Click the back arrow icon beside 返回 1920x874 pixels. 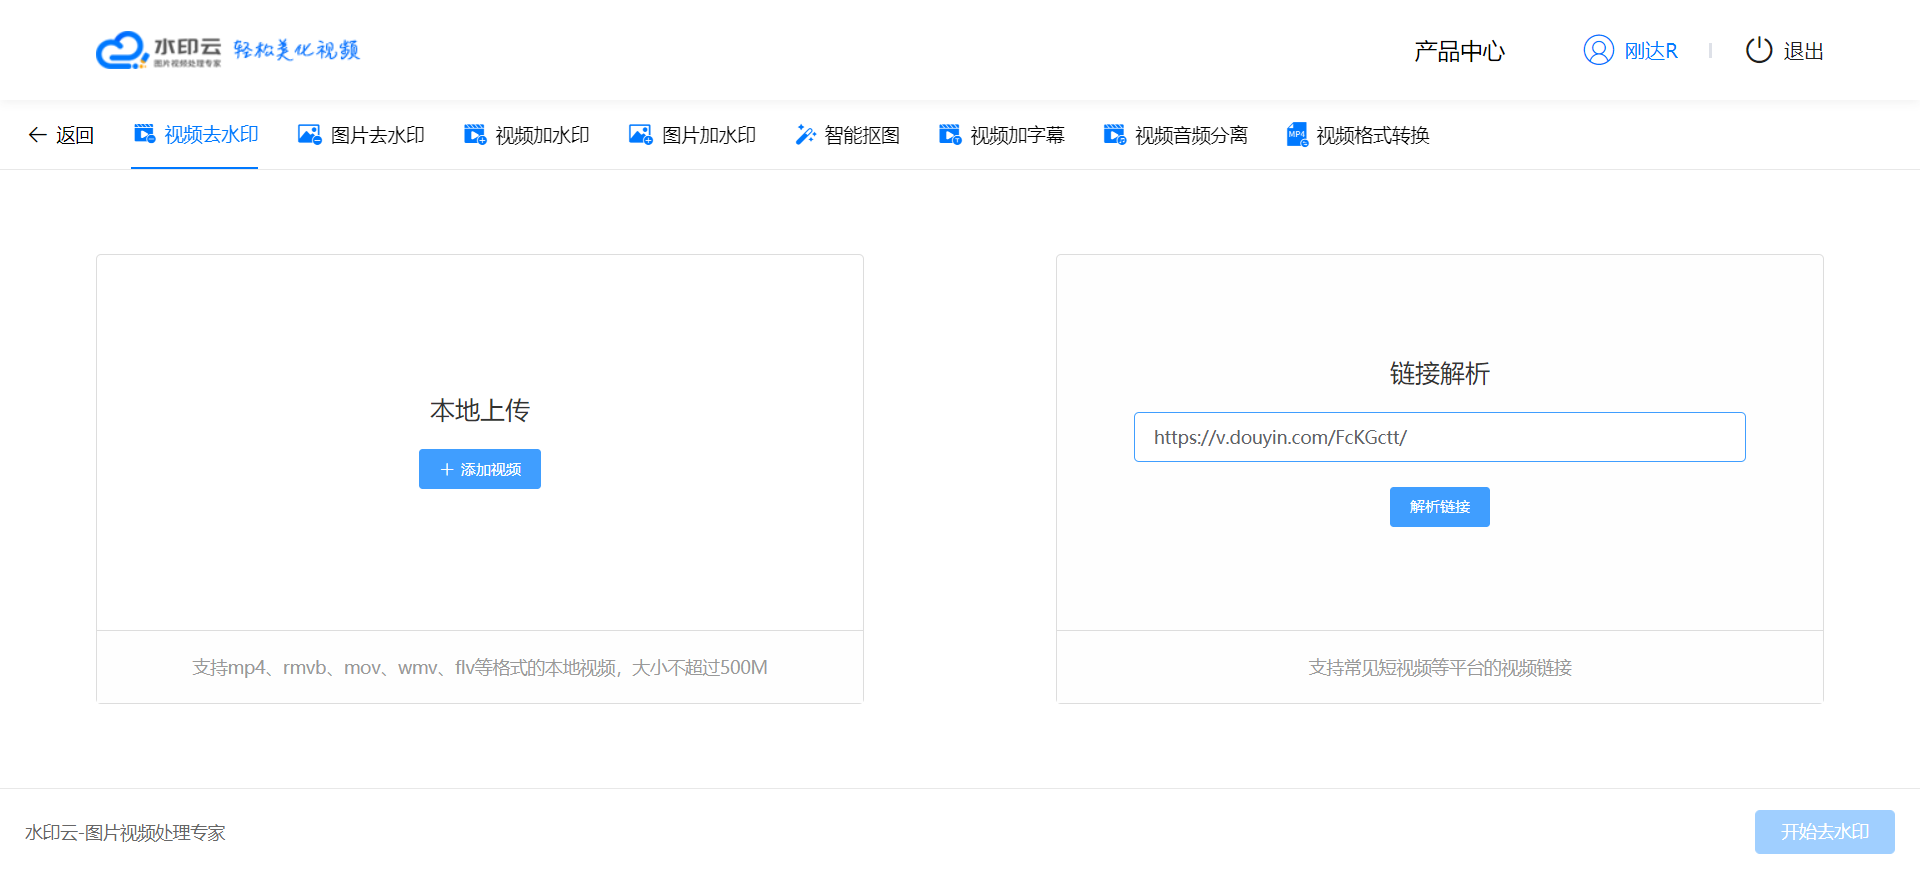click(x=37, y=135)
